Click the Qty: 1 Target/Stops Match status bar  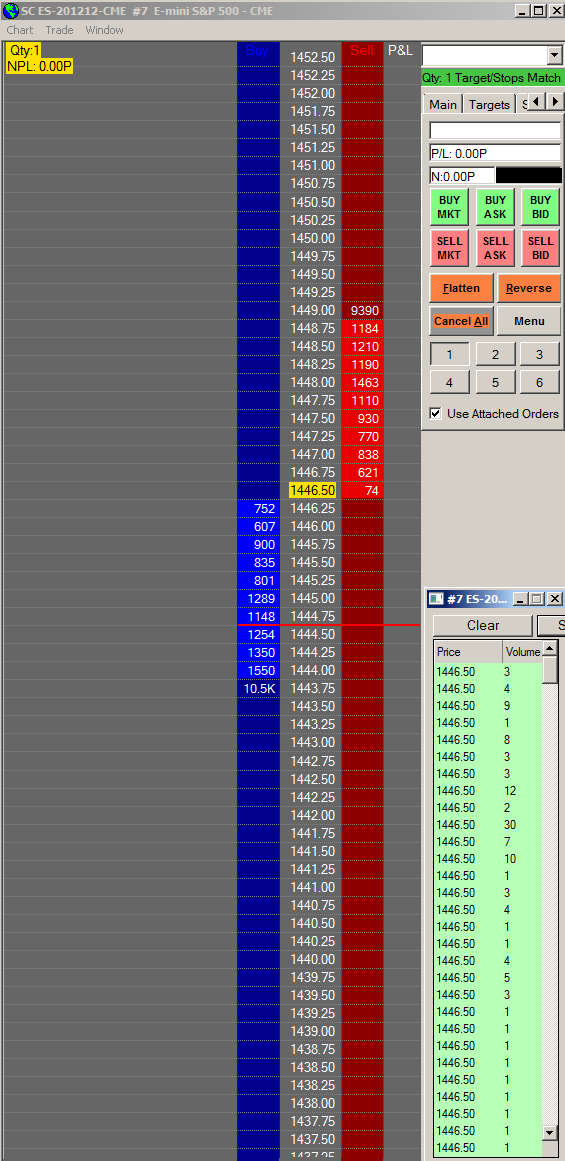click(x=492, y=77)
